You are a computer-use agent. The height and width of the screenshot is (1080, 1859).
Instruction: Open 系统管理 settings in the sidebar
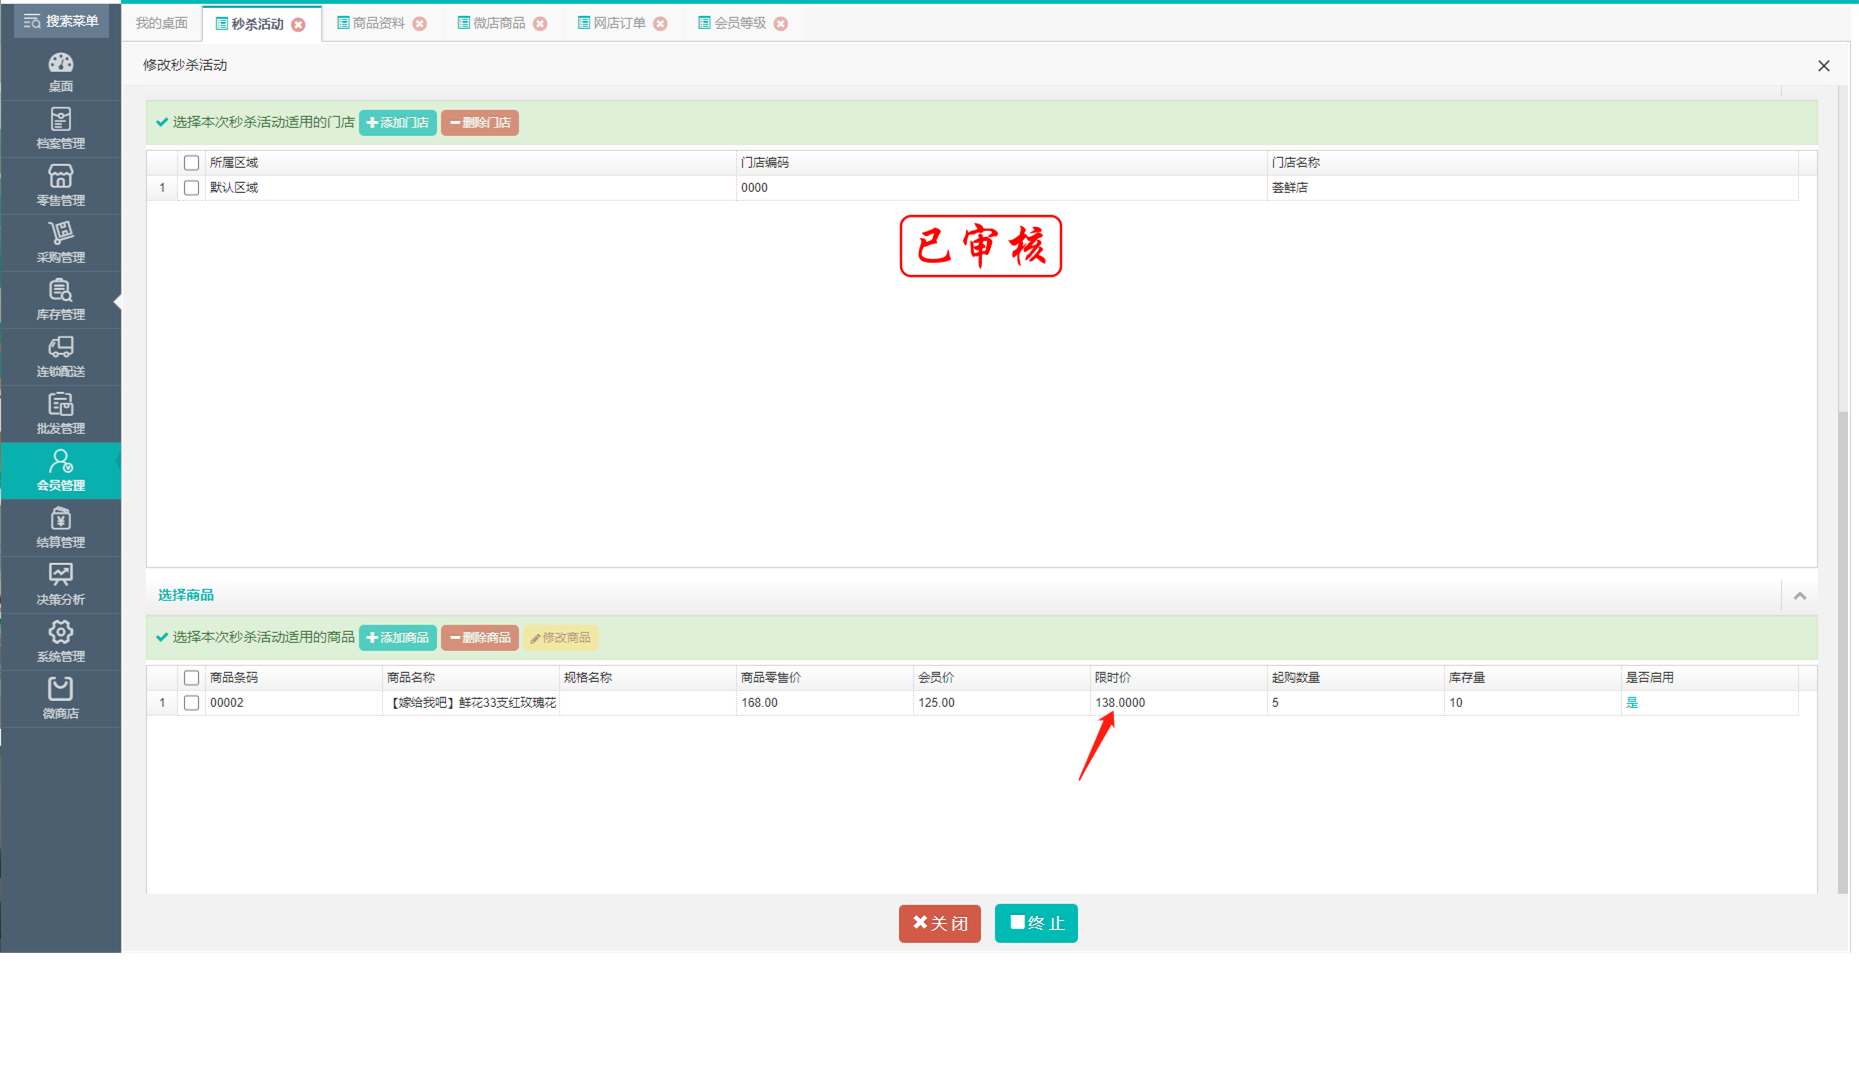click(x=61, y=642)
